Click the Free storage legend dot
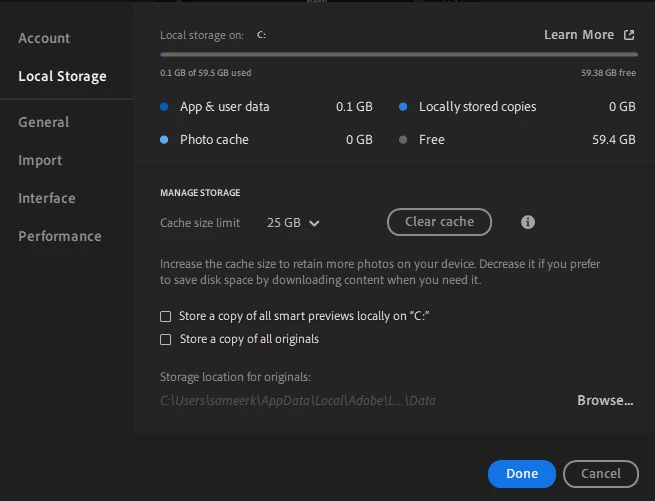655x501 pixels. tap(403, 140)
